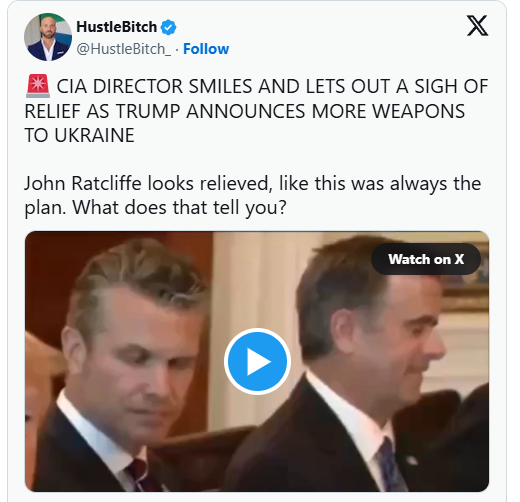Follow the HustleBitch account
Screen dimensions: 520x502
point(206,49)
